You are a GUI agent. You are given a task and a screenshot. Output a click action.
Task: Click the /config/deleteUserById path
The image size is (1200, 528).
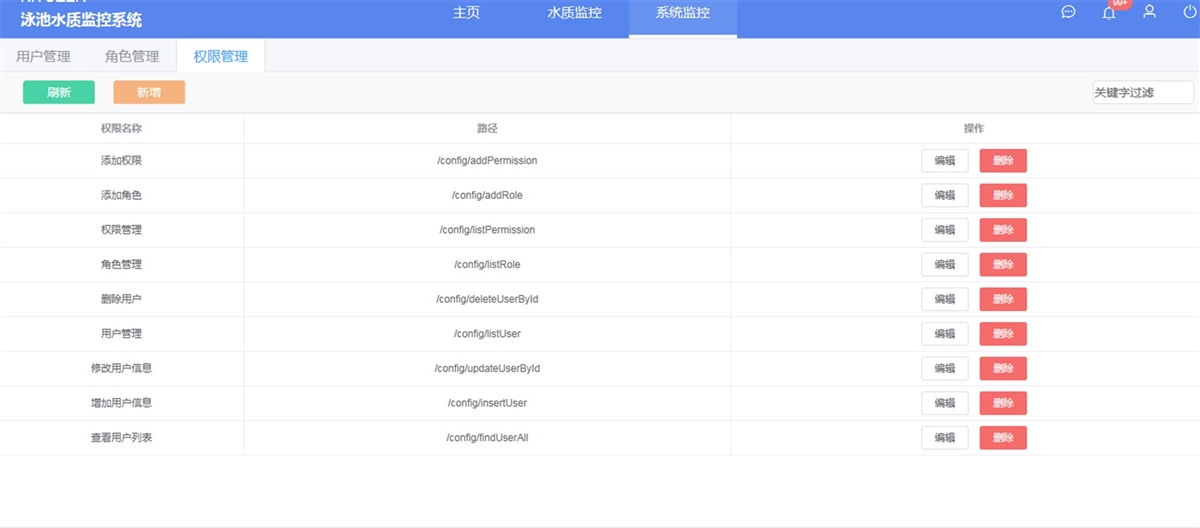[x=487, y=299]
